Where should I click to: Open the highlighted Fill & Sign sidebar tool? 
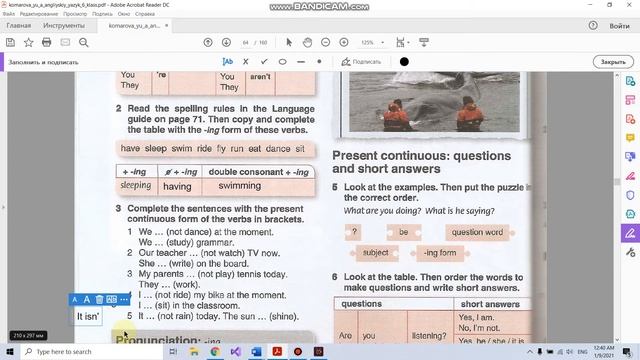click(630, 233)
